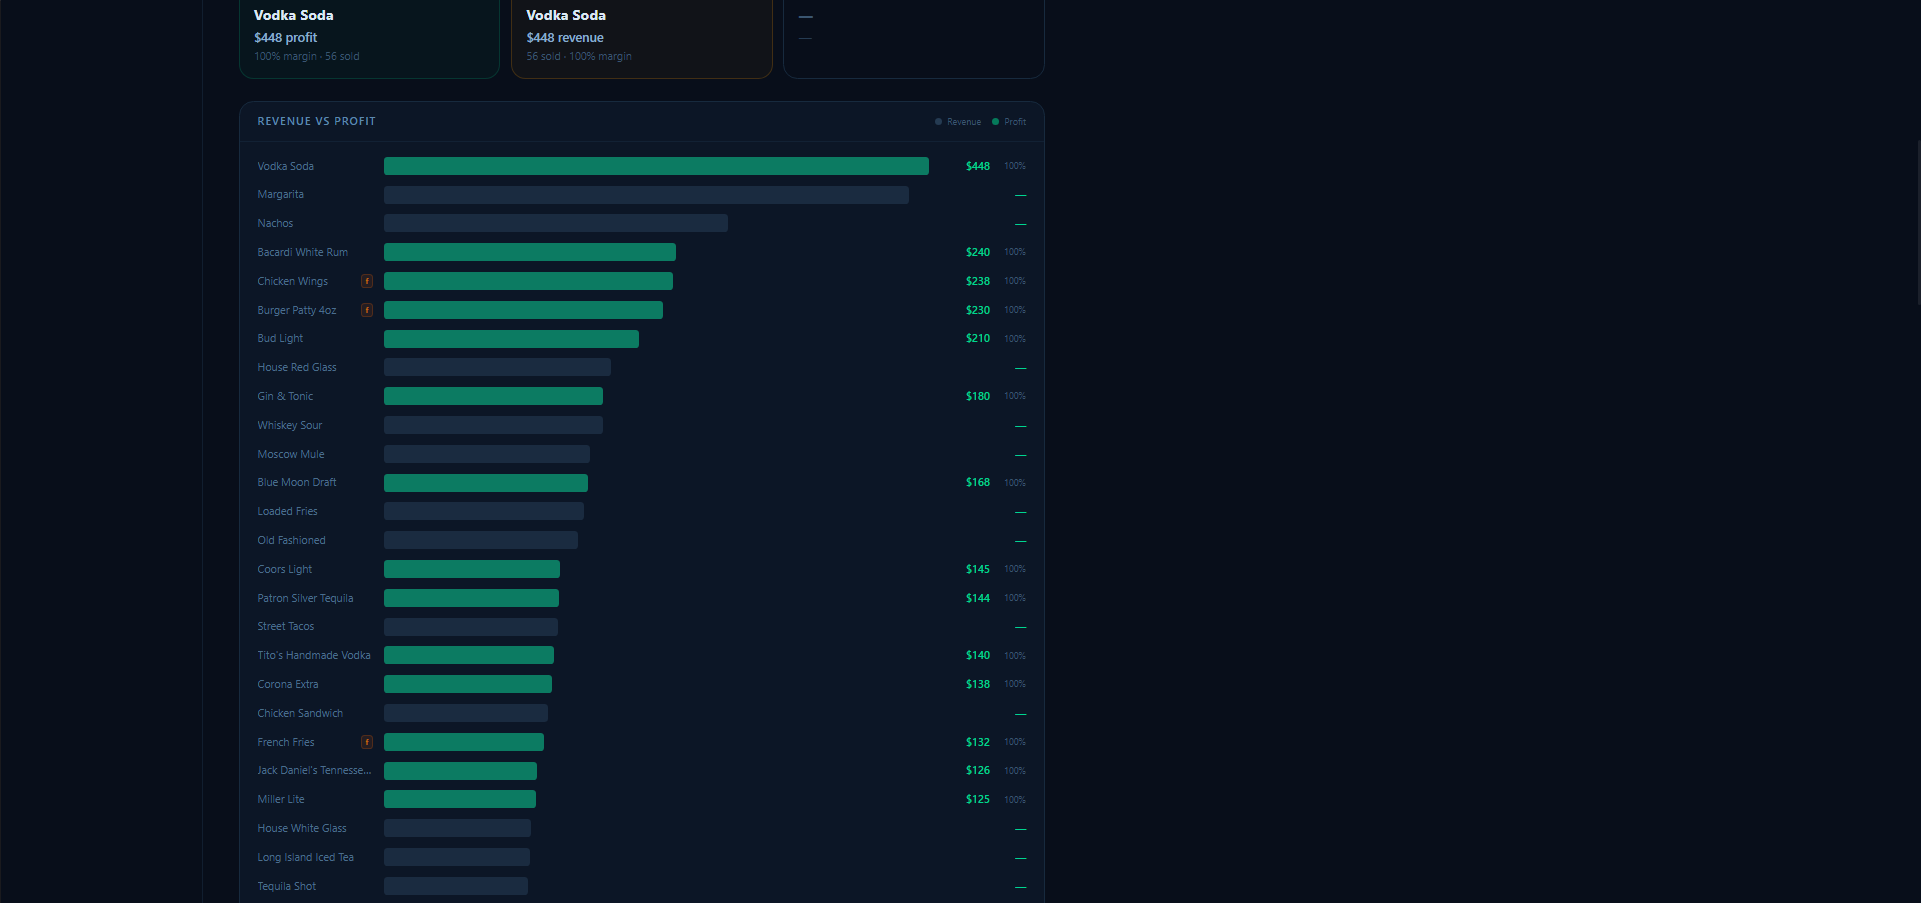
Task: Click the orange badge beside Burger Patty 4oz
Action: (x=367, y=310)
